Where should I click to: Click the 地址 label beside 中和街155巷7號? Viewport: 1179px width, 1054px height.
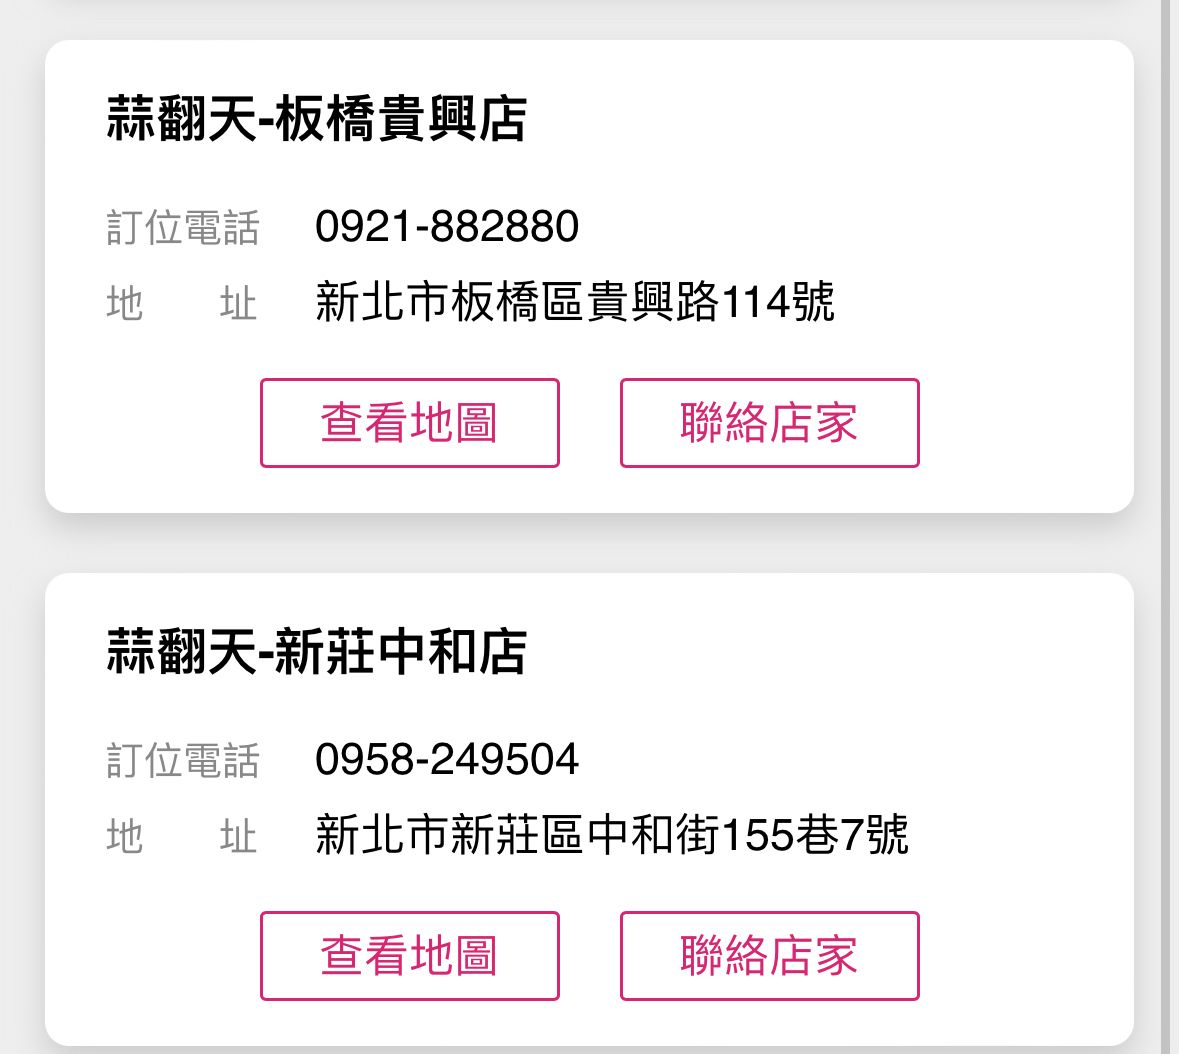(182, 836)
